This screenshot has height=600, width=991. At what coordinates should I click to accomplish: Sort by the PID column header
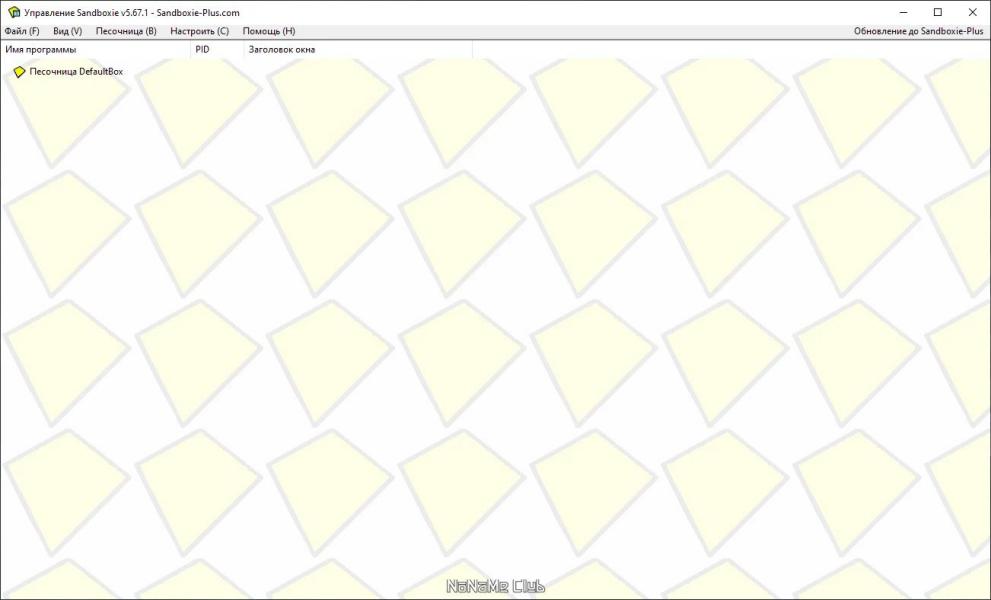point(217,49)
